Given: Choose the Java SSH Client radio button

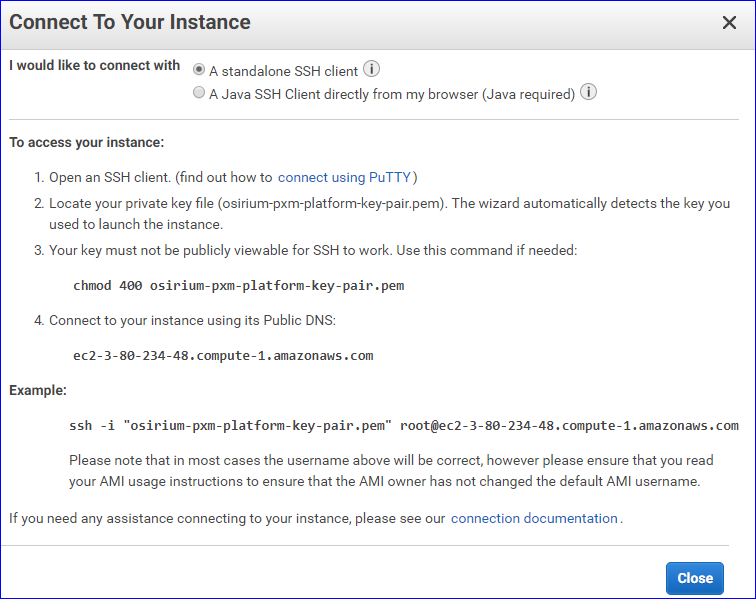Looking at the screenshot, I should (x=199, y=94).
